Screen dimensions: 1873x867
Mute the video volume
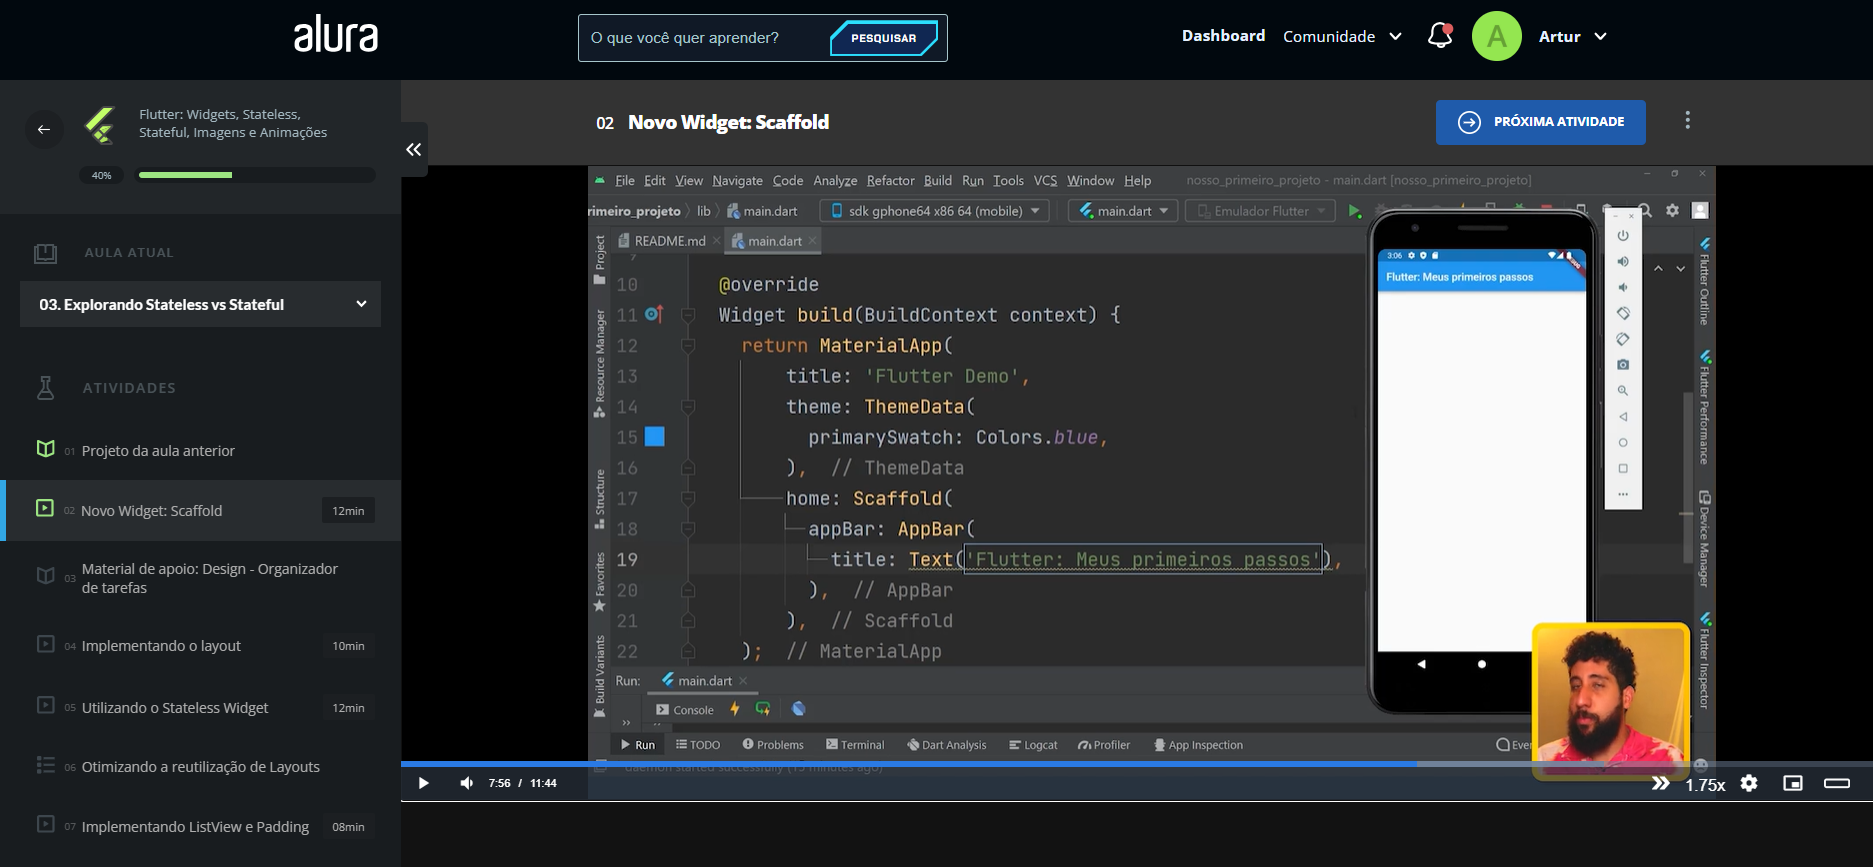click(466, 783)
